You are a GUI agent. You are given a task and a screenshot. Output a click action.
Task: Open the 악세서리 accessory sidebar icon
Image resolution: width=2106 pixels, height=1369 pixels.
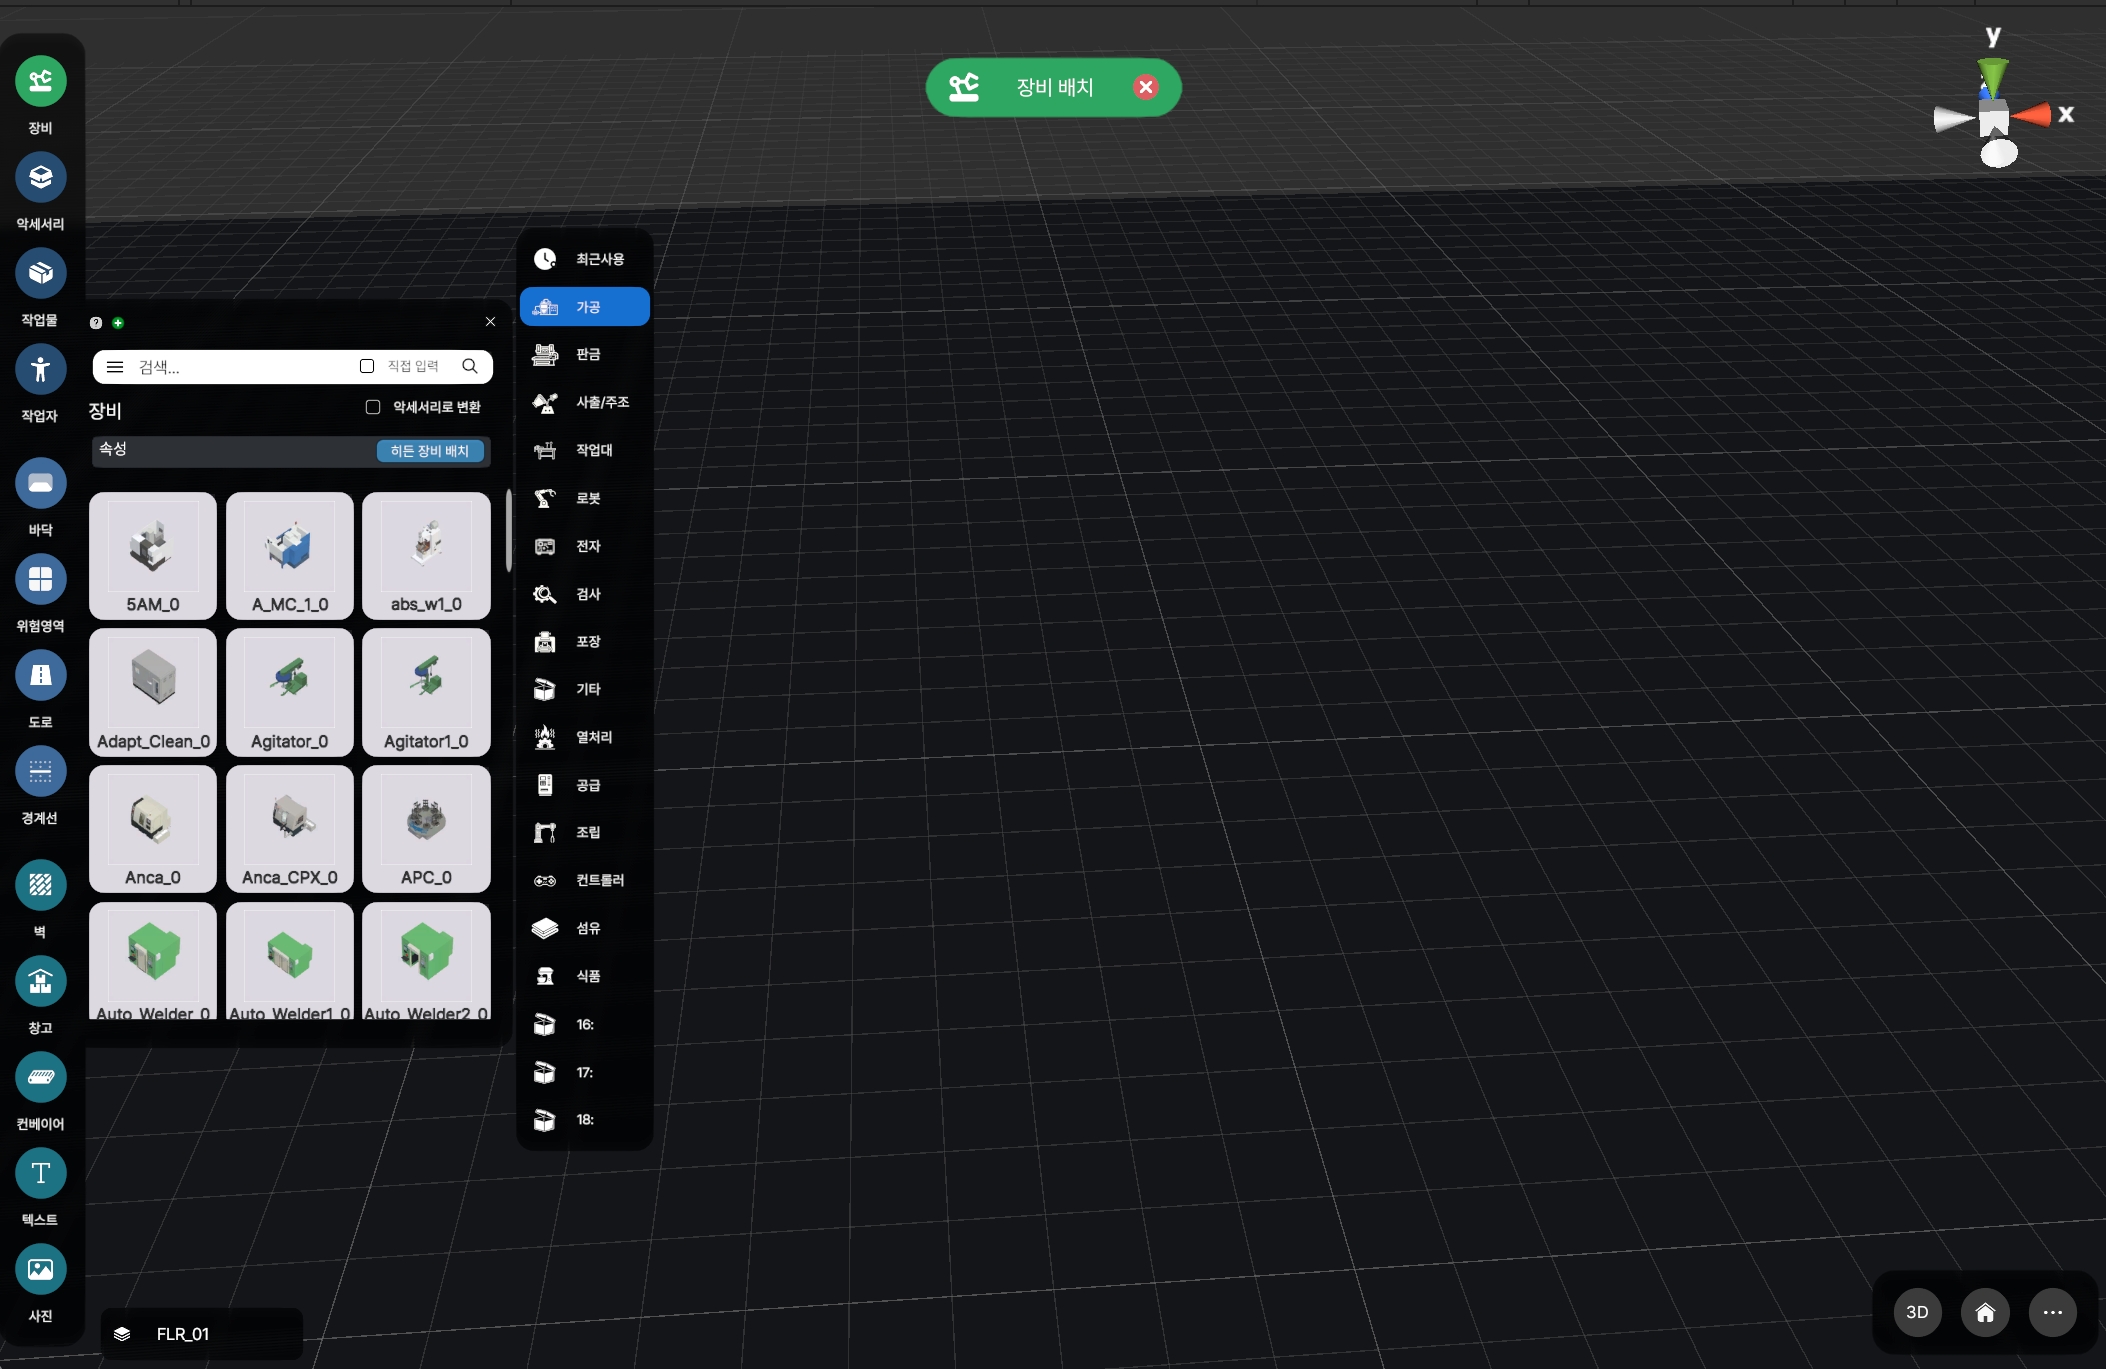(40, 178)
